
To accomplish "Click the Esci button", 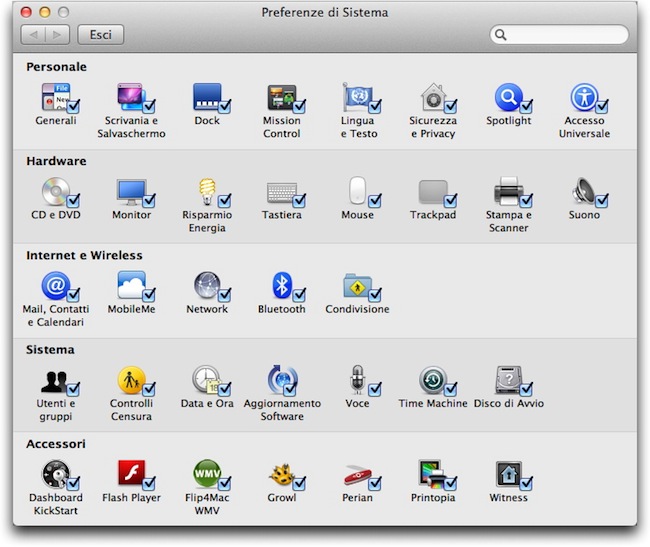I will coord(100,34).
